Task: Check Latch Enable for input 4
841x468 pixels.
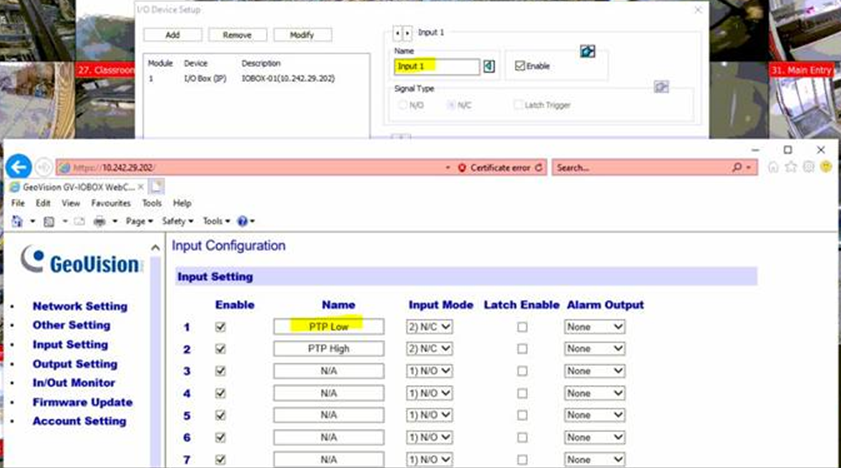Action: click(x=522, y=393)
